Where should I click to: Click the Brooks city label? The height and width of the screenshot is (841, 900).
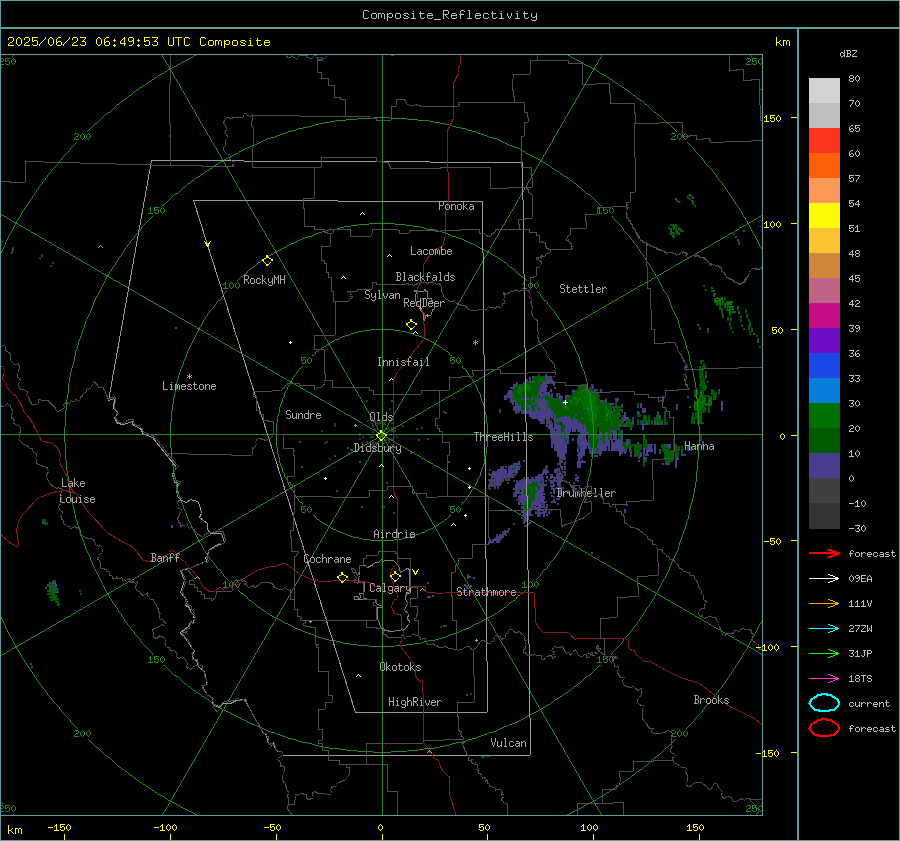coord(711,700)
